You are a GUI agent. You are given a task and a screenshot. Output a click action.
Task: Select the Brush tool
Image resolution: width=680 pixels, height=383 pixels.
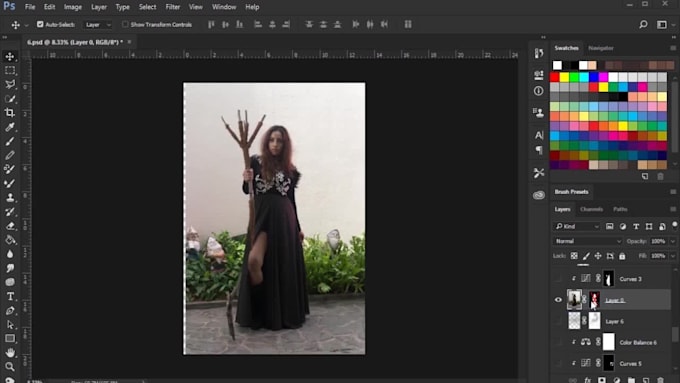[x=10, y=141]
